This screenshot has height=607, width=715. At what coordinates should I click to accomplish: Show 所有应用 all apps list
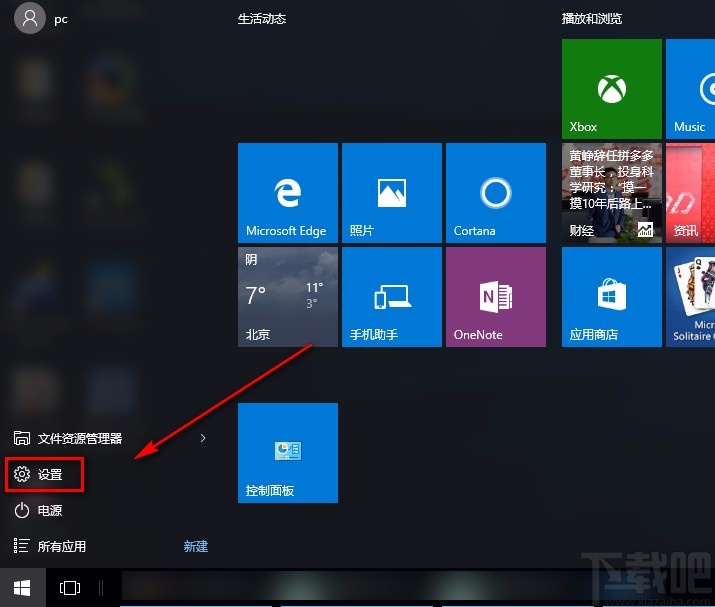tap(50, 546)
